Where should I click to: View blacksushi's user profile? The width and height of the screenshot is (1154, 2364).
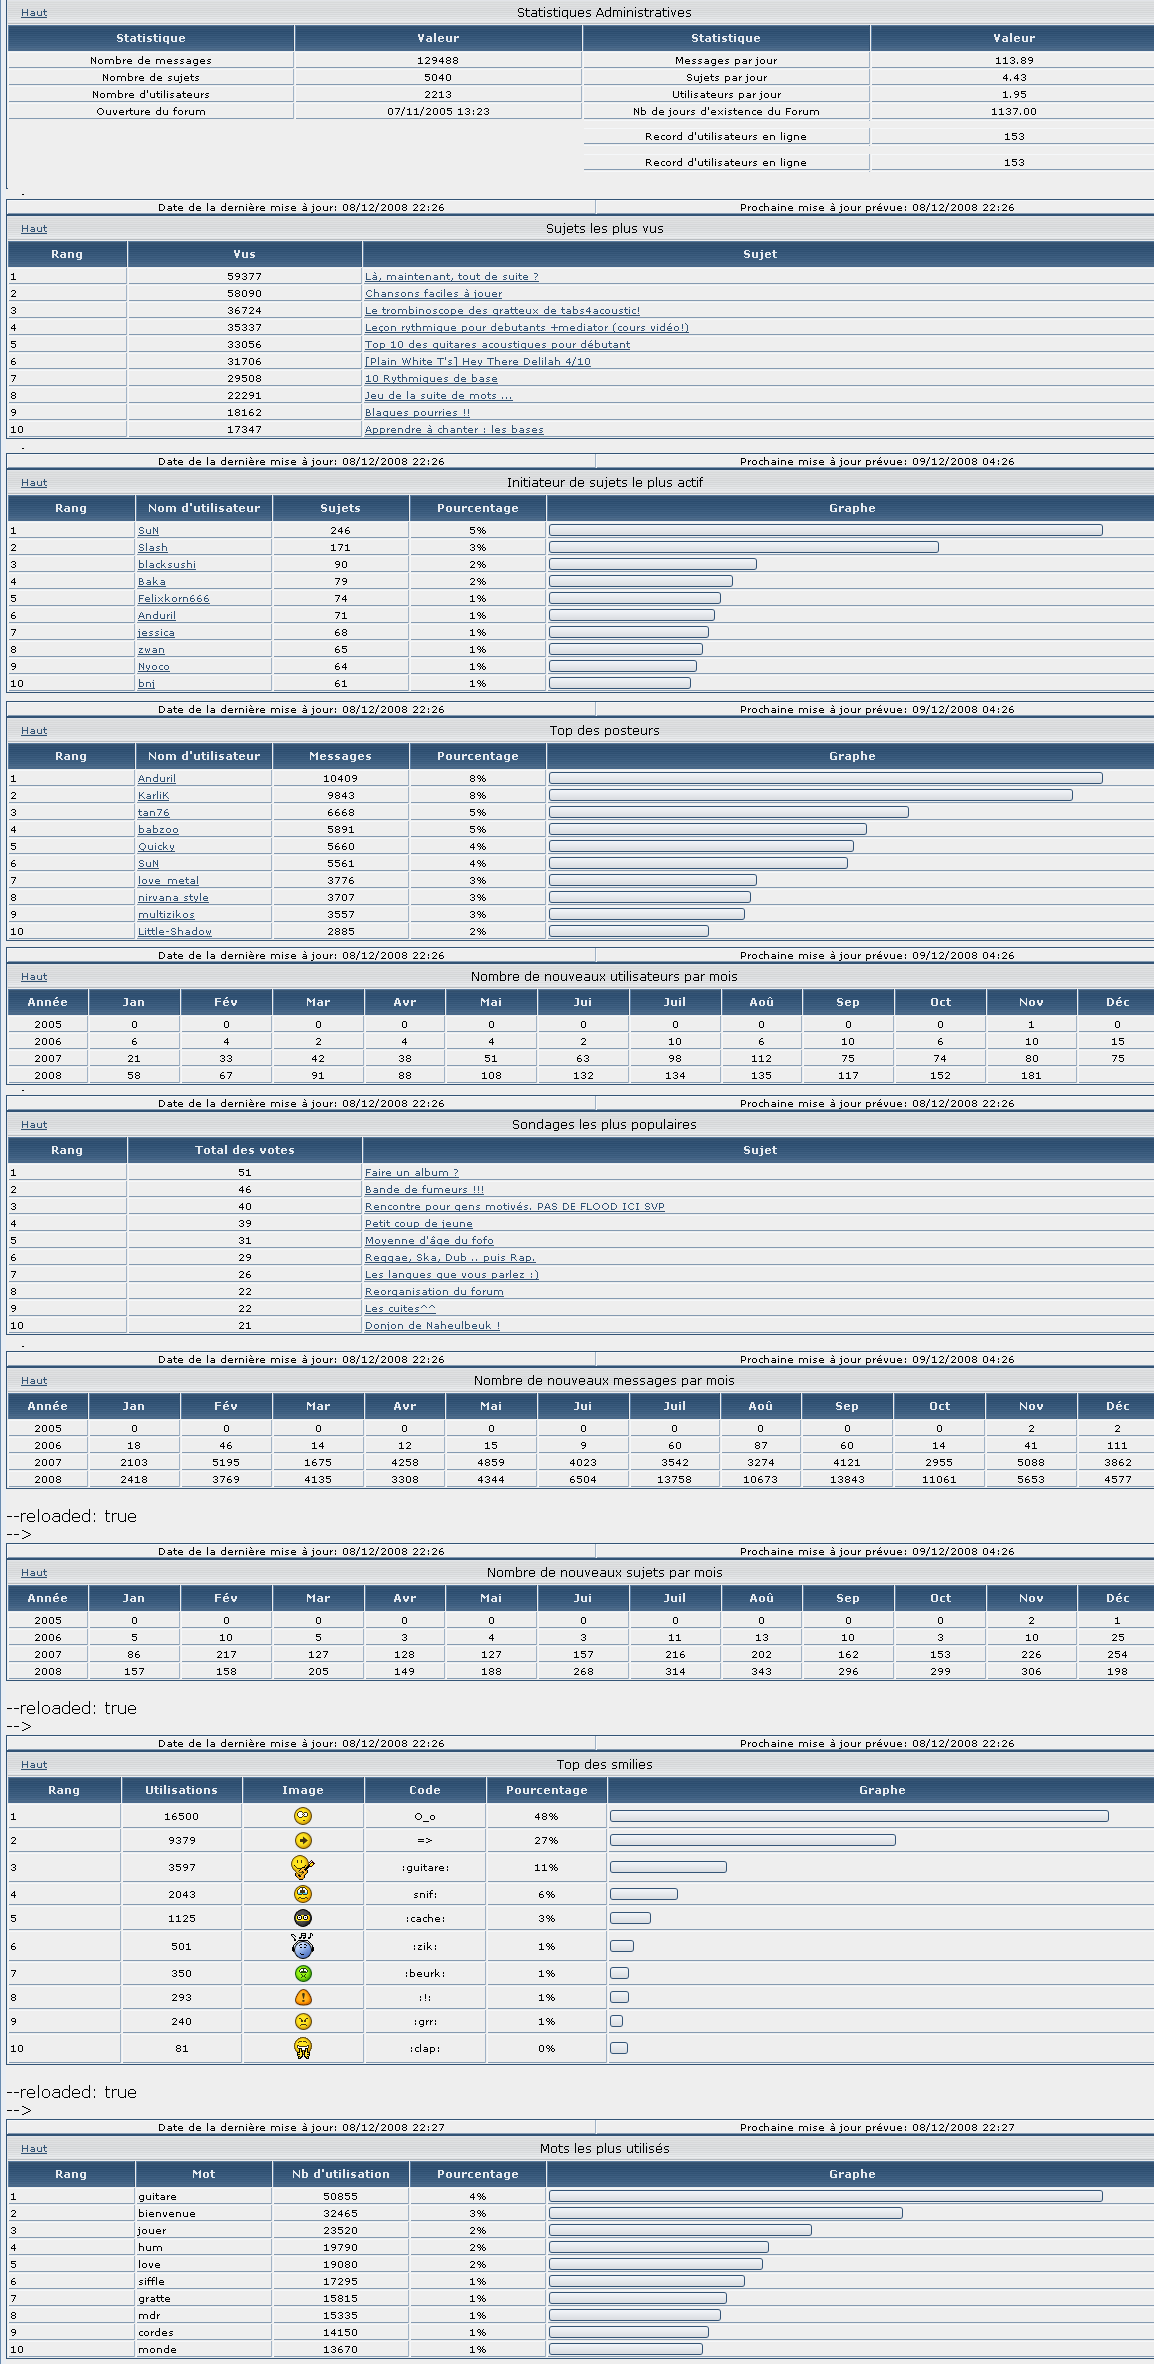point(167,565)
